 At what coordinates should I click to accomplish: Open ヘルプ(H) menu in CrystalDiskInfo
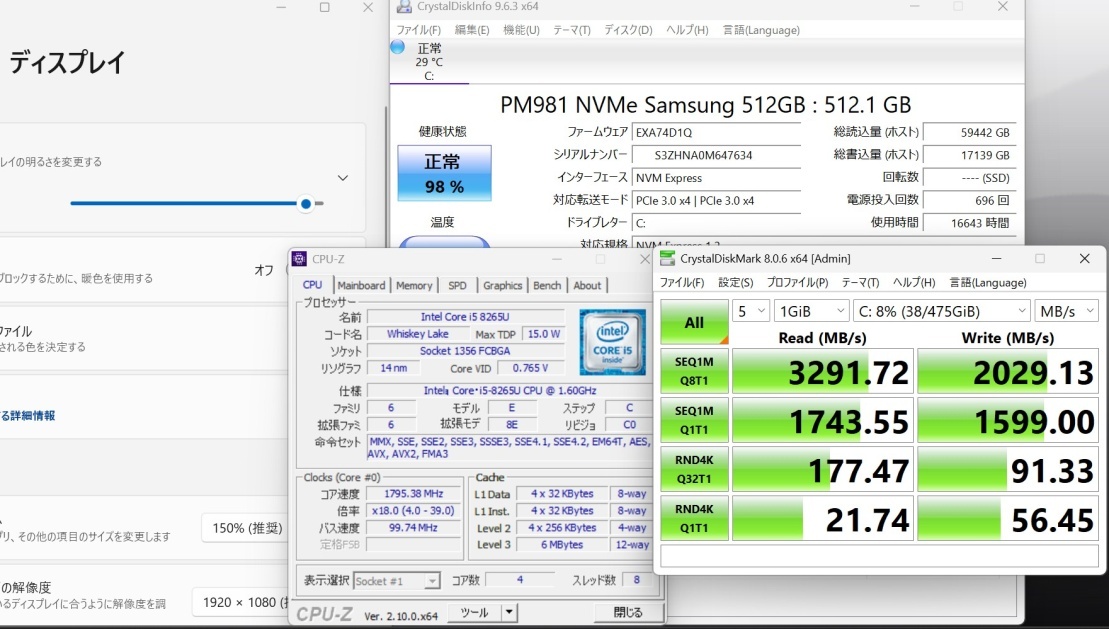pos(687,30)
